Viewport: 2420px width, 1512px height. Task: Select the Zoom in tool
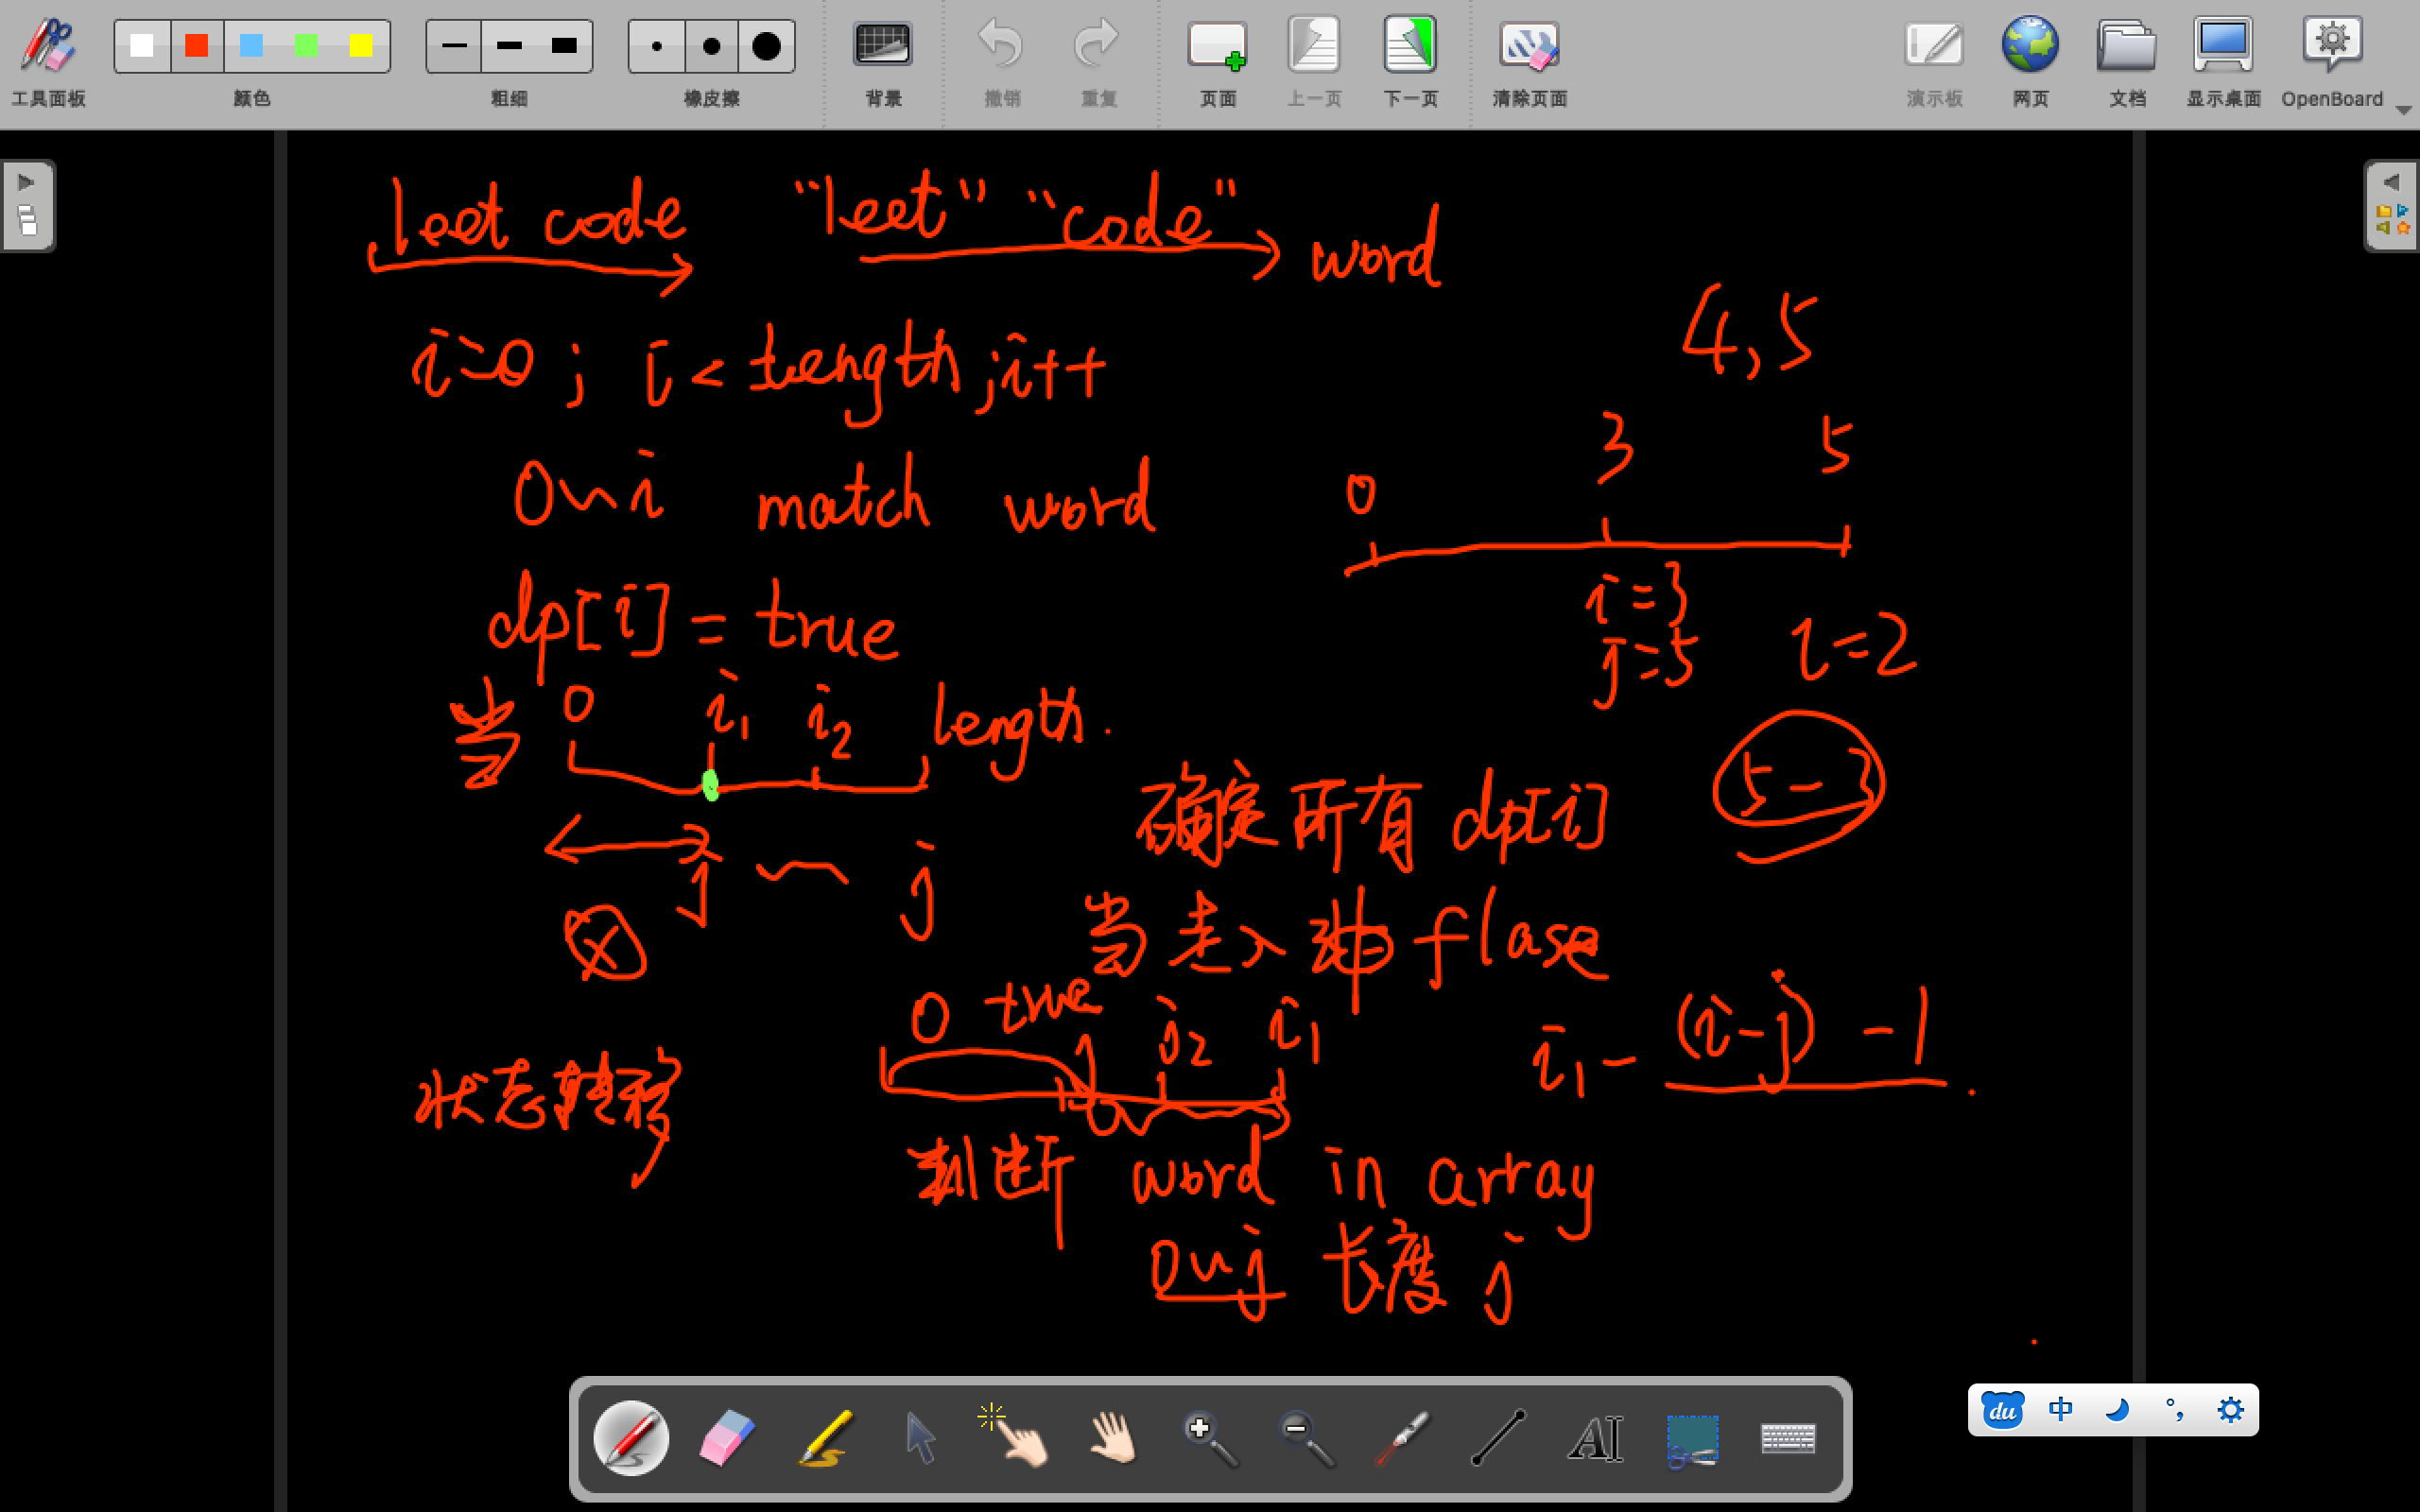(1210, 1439)
